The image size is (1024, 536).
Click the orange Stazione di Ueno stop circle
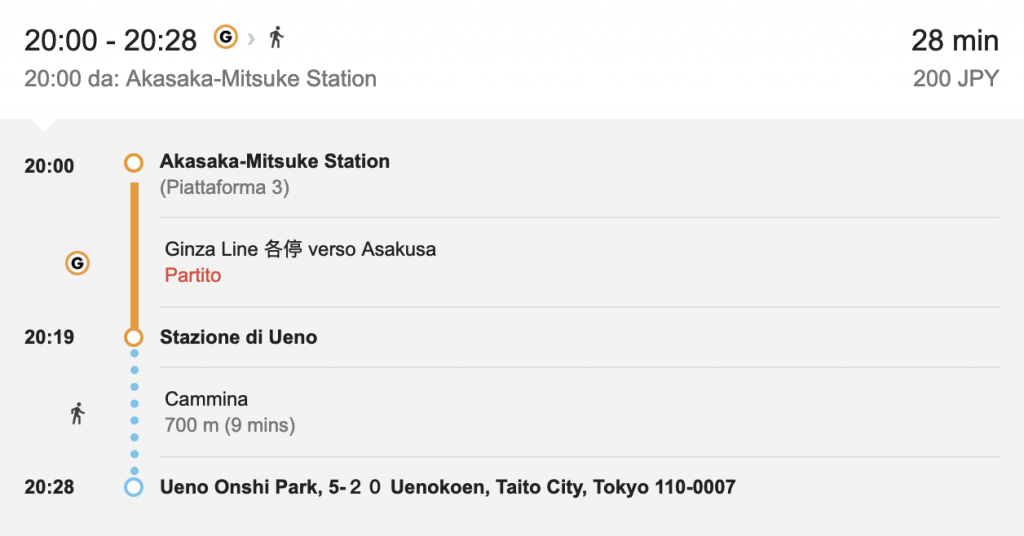click(134, 338)
